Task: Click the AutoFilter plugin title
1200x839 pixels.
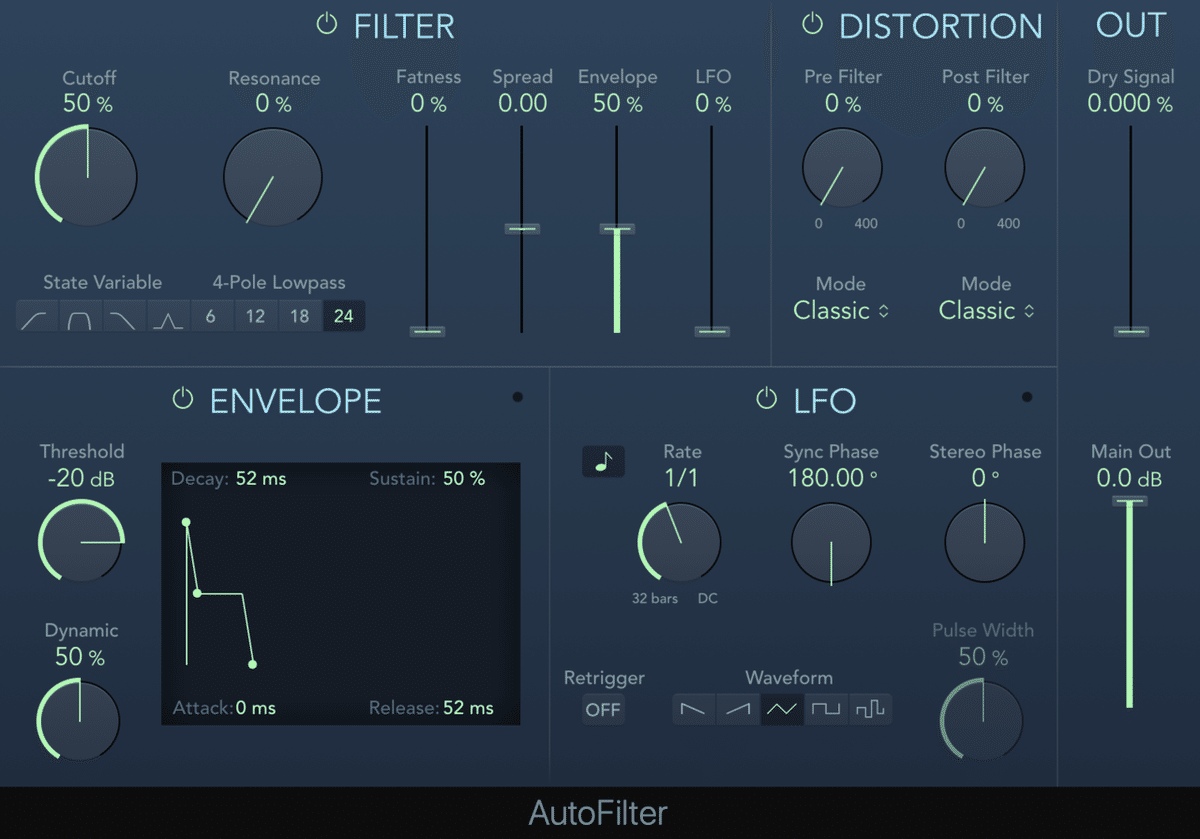Action: click(598, 813)
